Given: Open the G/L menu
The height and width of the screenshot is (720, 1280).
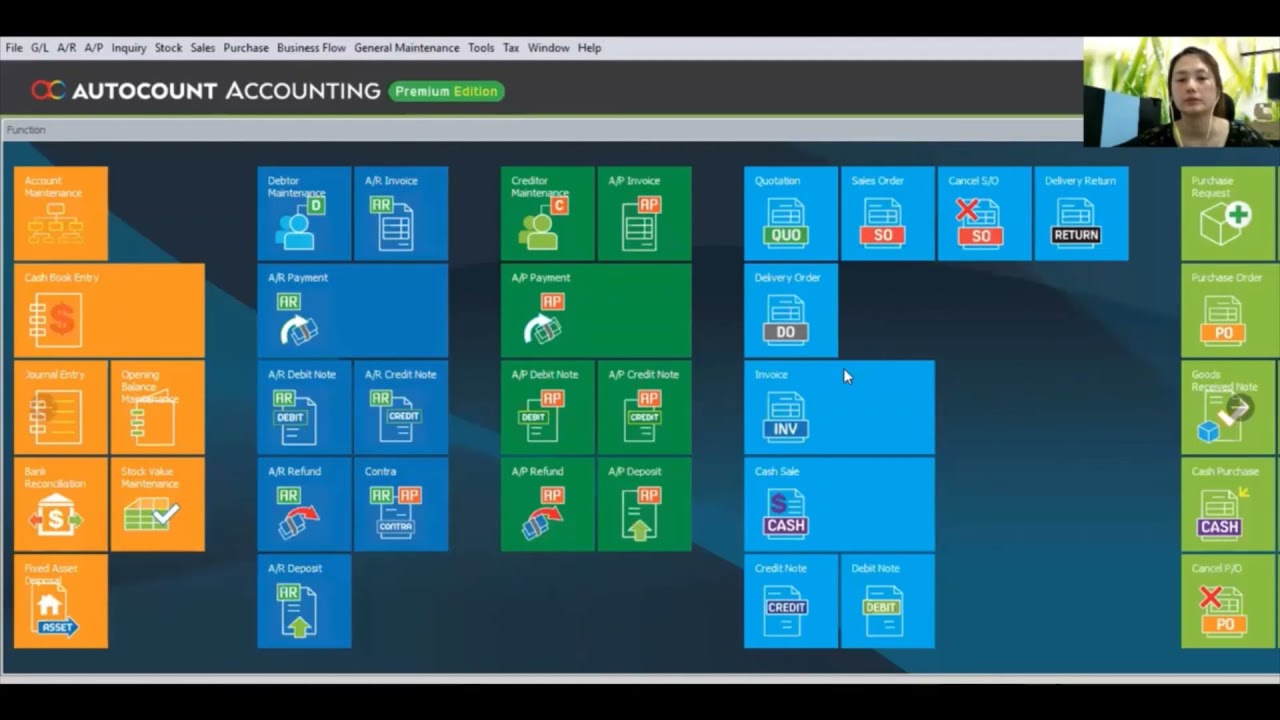Looking at the screenshot, I should point(40,48).
